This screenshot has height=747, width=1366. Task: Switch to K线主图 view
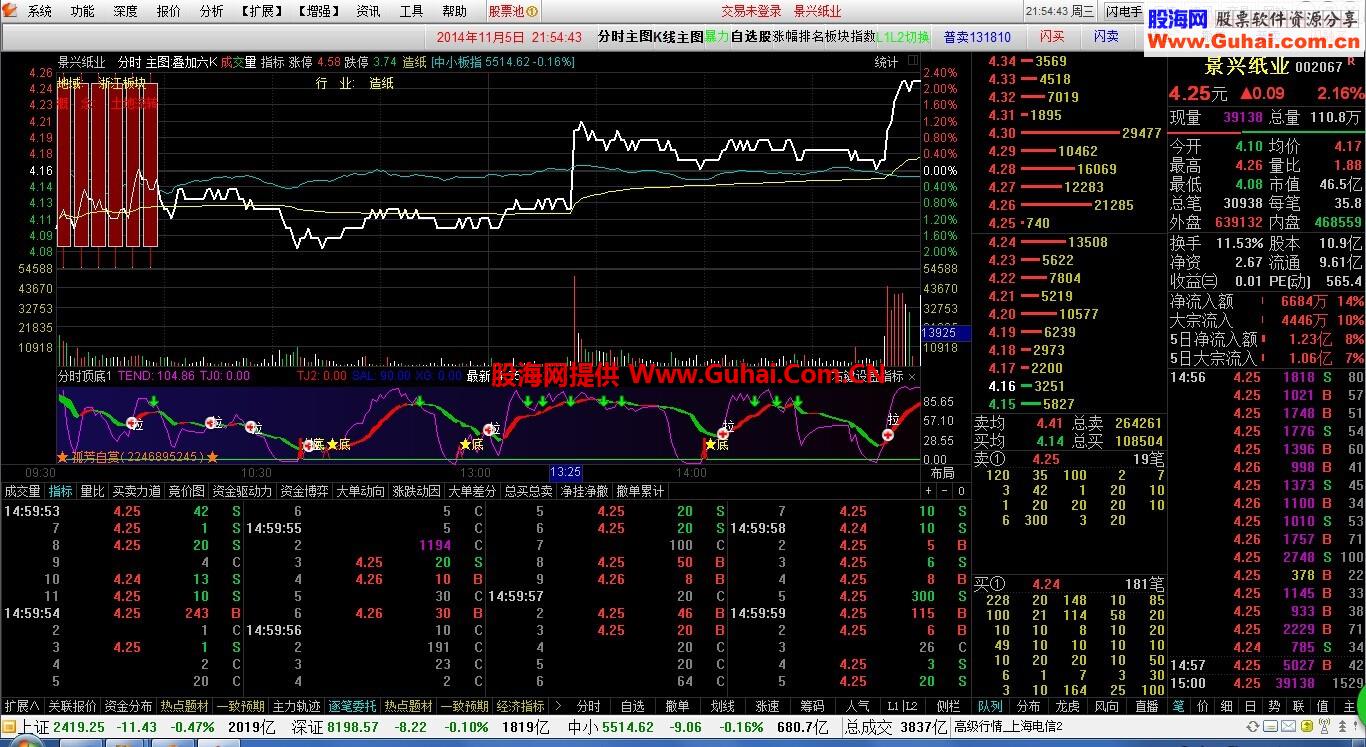678,37
